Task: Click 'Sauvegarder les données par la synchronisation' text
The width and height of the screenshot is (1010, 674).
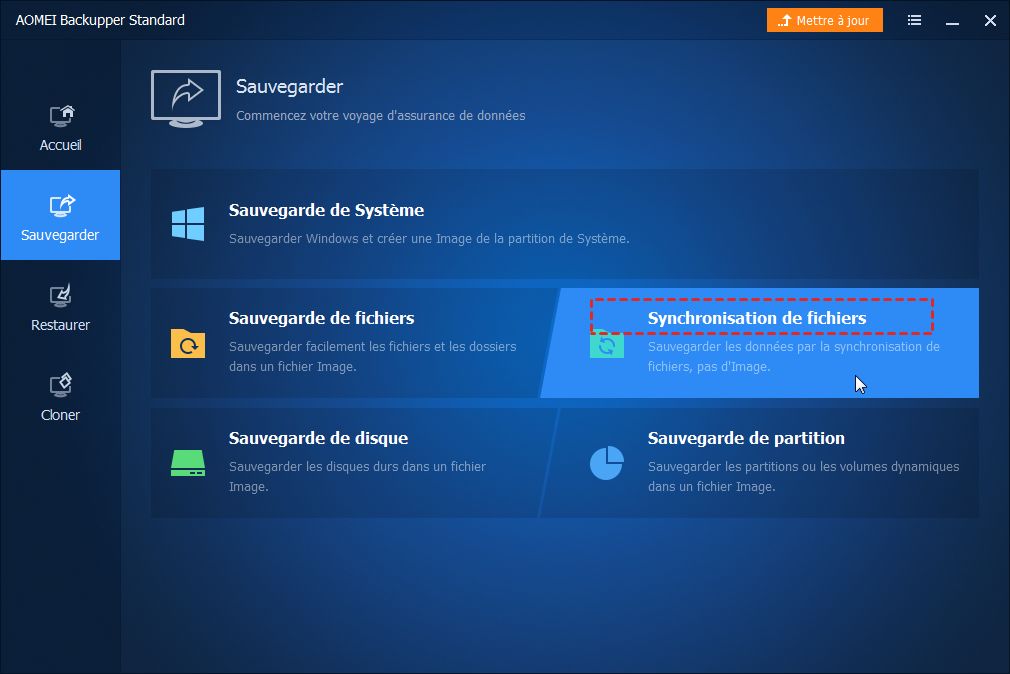Action: [x=794, y=356]
